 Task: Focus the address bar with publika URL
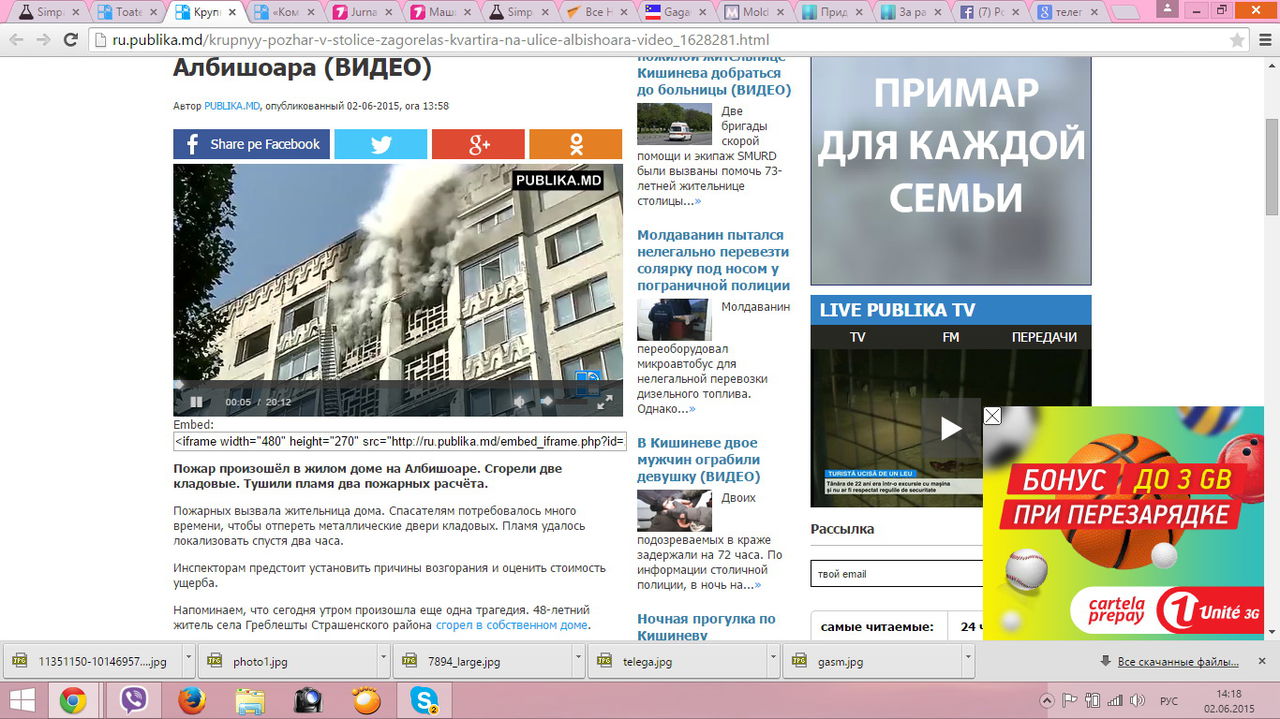tap(660, 41)
